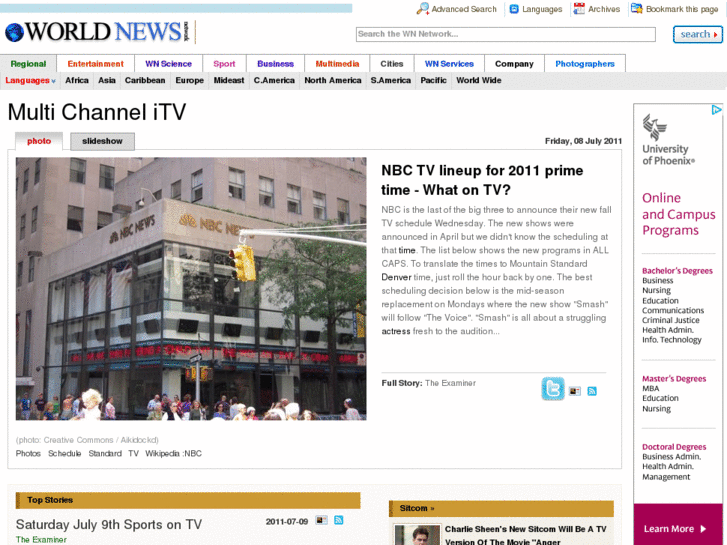727x545 pixels.
Task: Open the Pacific region link
Action: click(x=433, y=81)
